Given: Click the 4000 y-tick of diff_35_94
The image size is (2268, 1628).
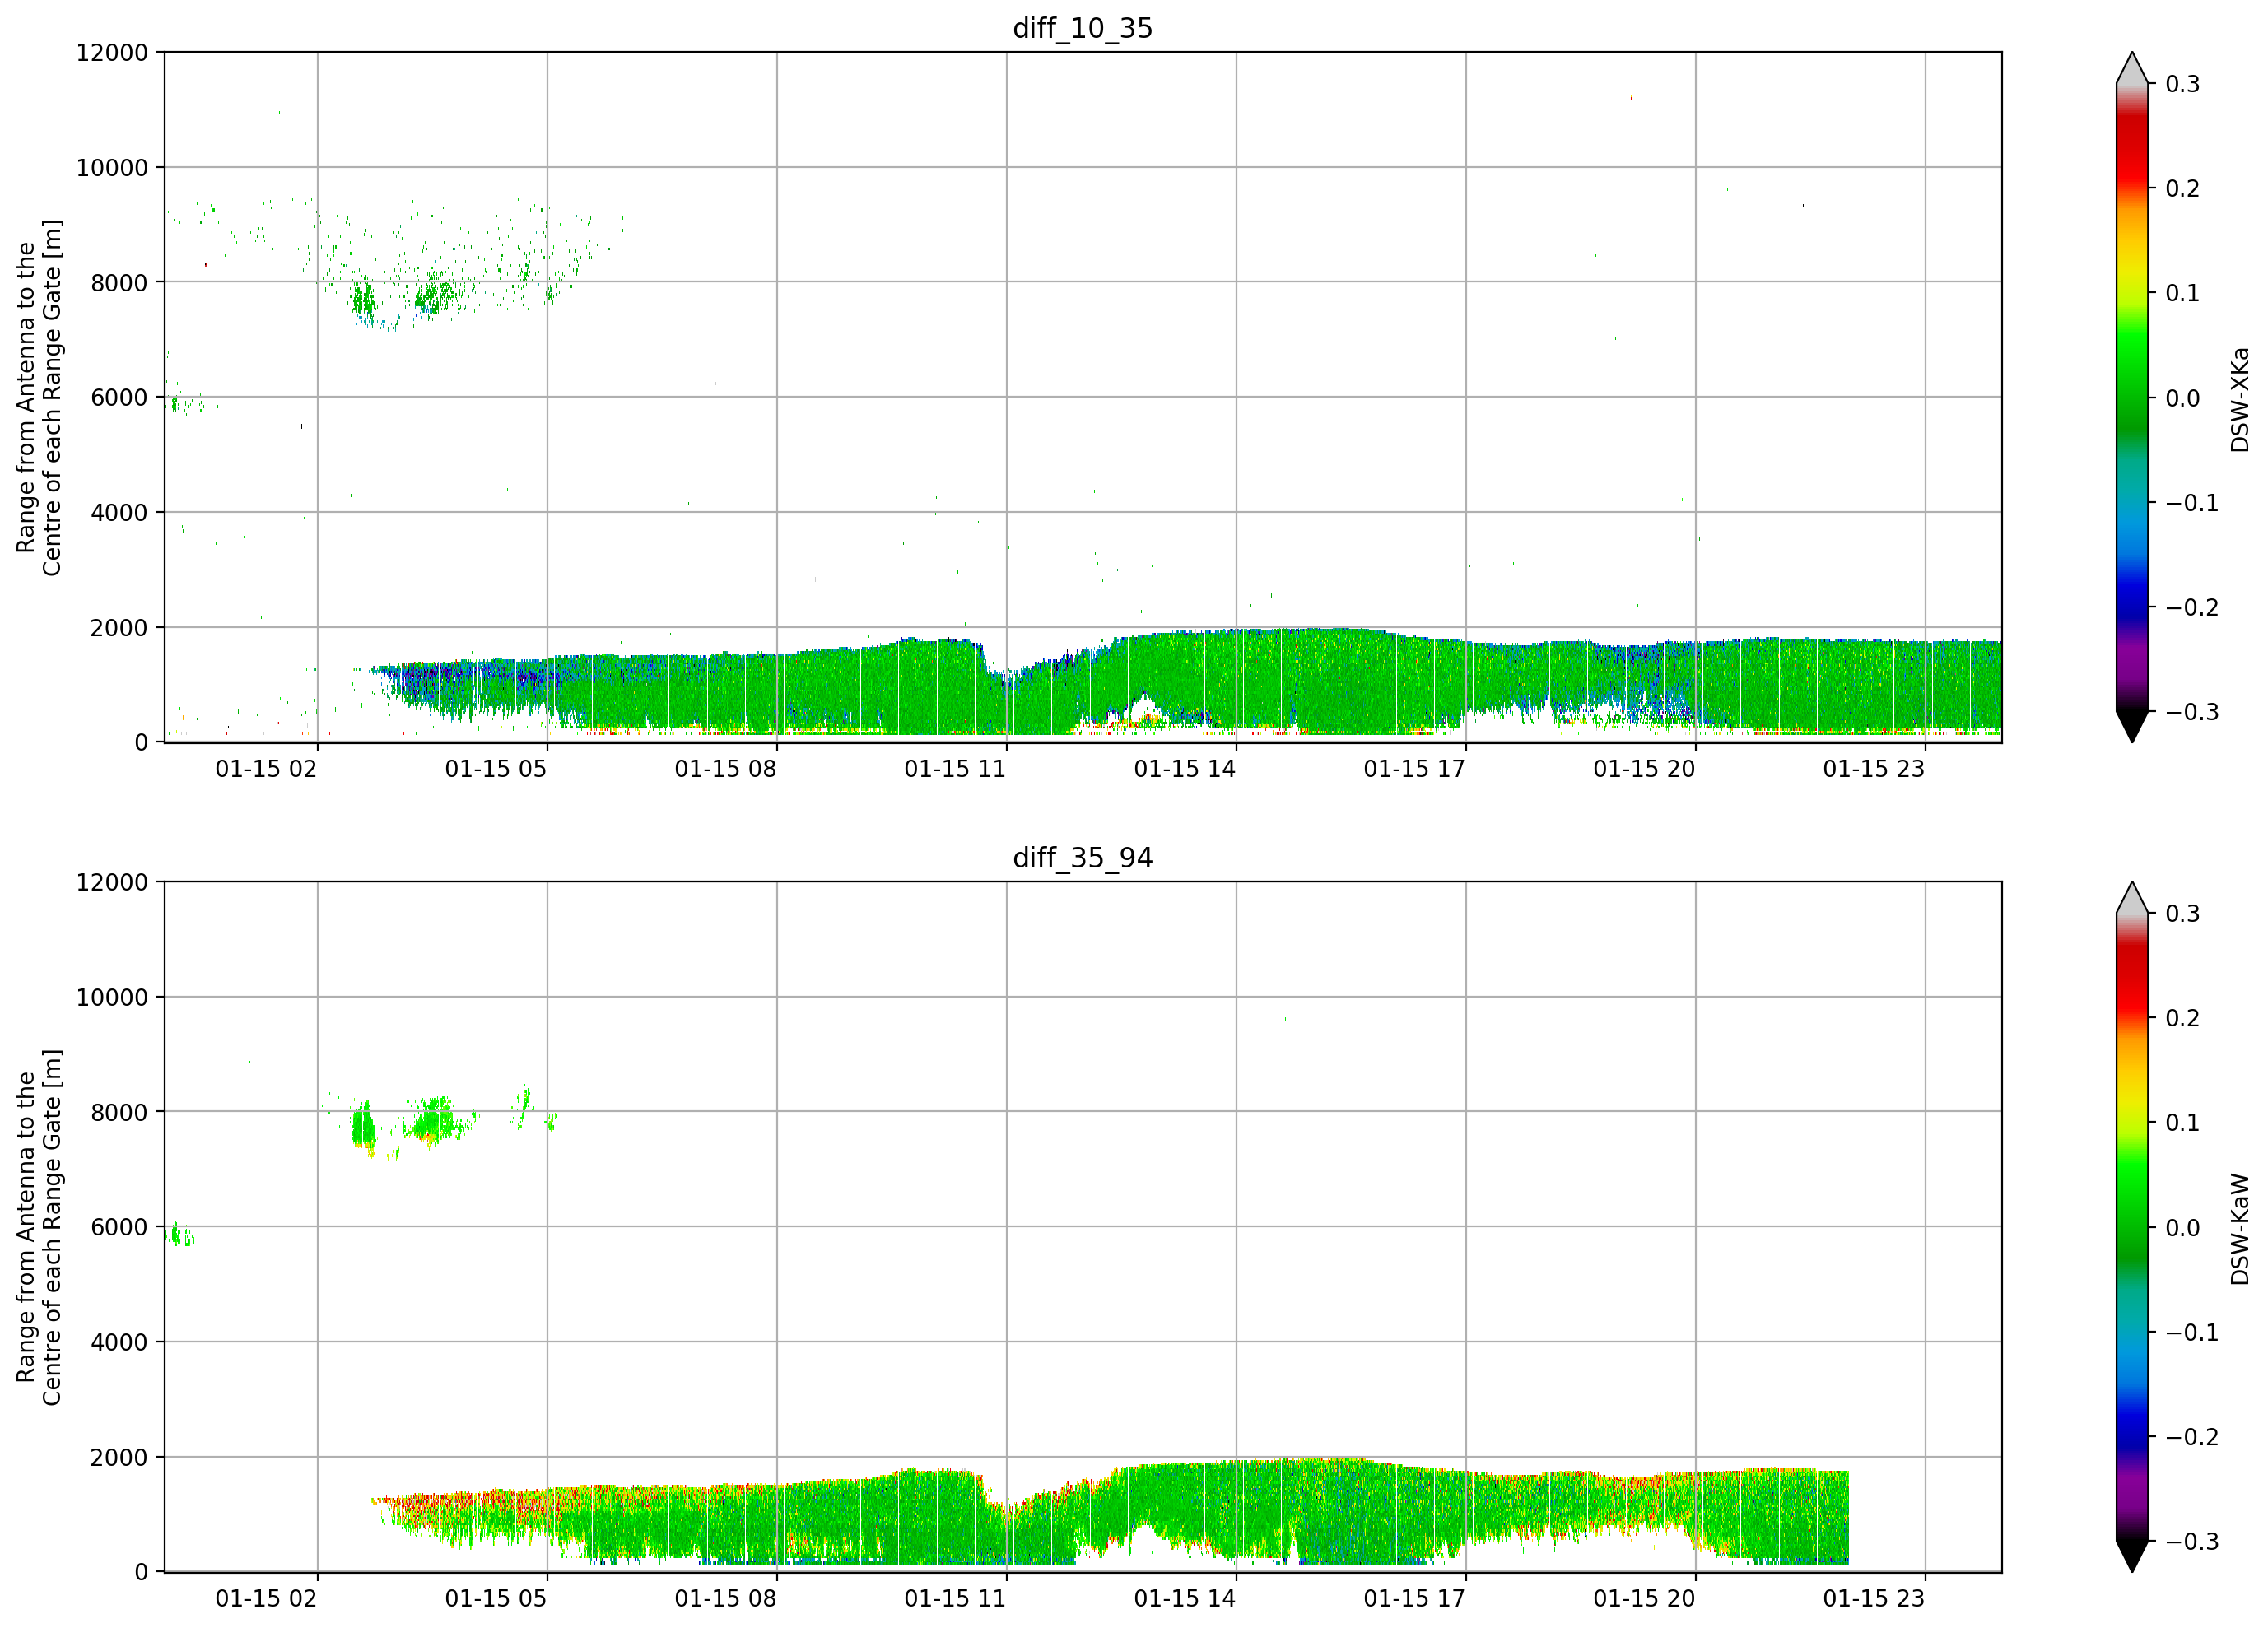Looking at the screenshot, I should (x=119, y=1343).
